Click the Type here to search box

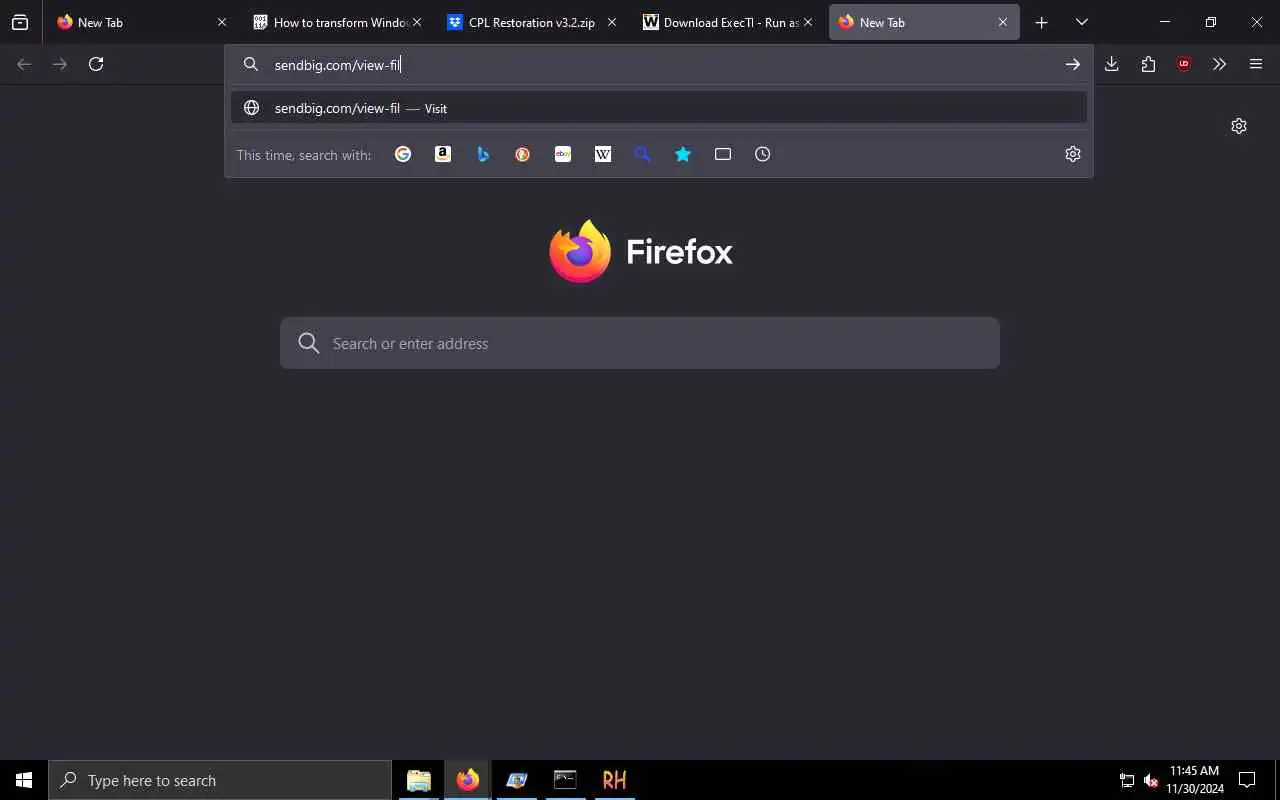tap(220, 780)
